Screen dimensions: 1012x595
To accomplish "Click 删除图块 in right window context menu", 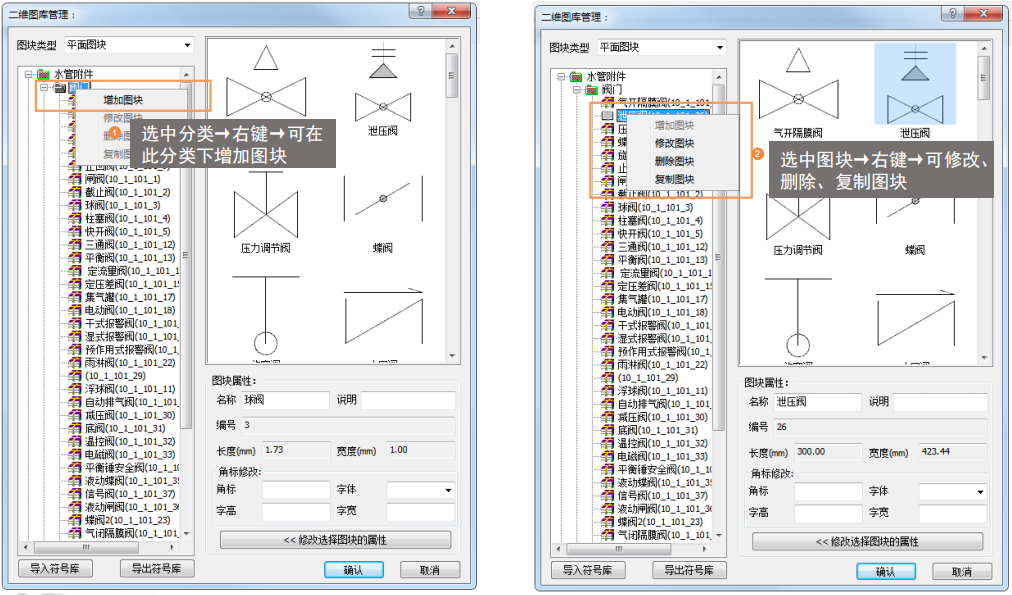I will [x=674, y=161].
